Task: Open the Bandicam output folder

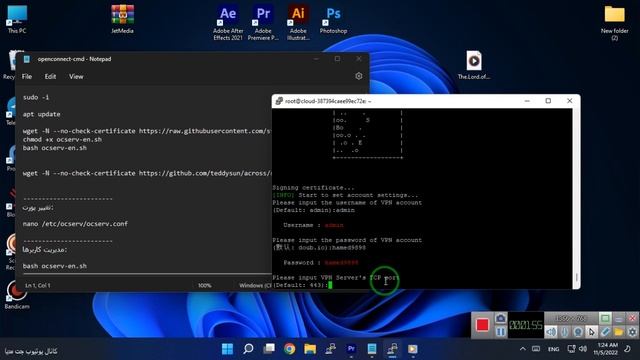Action: (x=618, y=332)
